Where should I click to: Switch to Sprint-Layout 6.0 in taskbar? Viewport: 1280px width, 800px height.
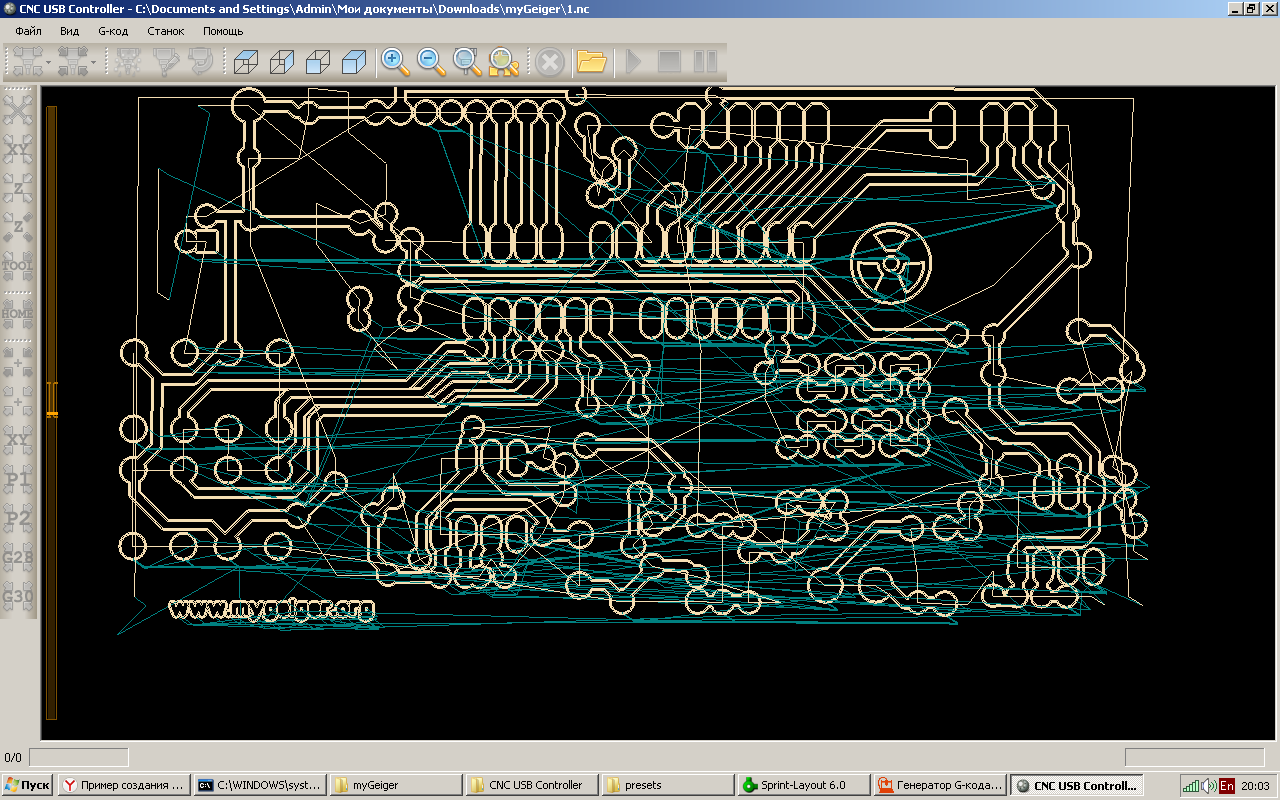click(x=802, y=785)
